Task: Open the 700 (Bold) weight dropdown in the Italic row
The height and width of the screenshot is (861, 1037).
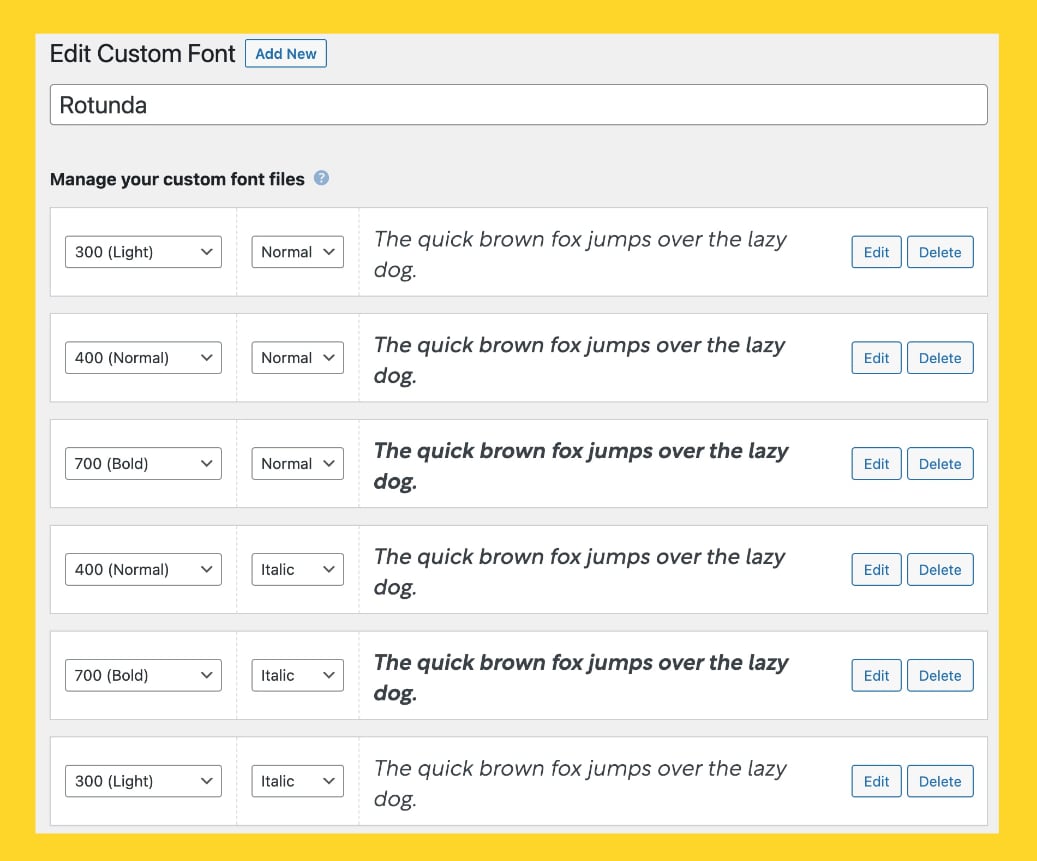Action: (143, 675)
